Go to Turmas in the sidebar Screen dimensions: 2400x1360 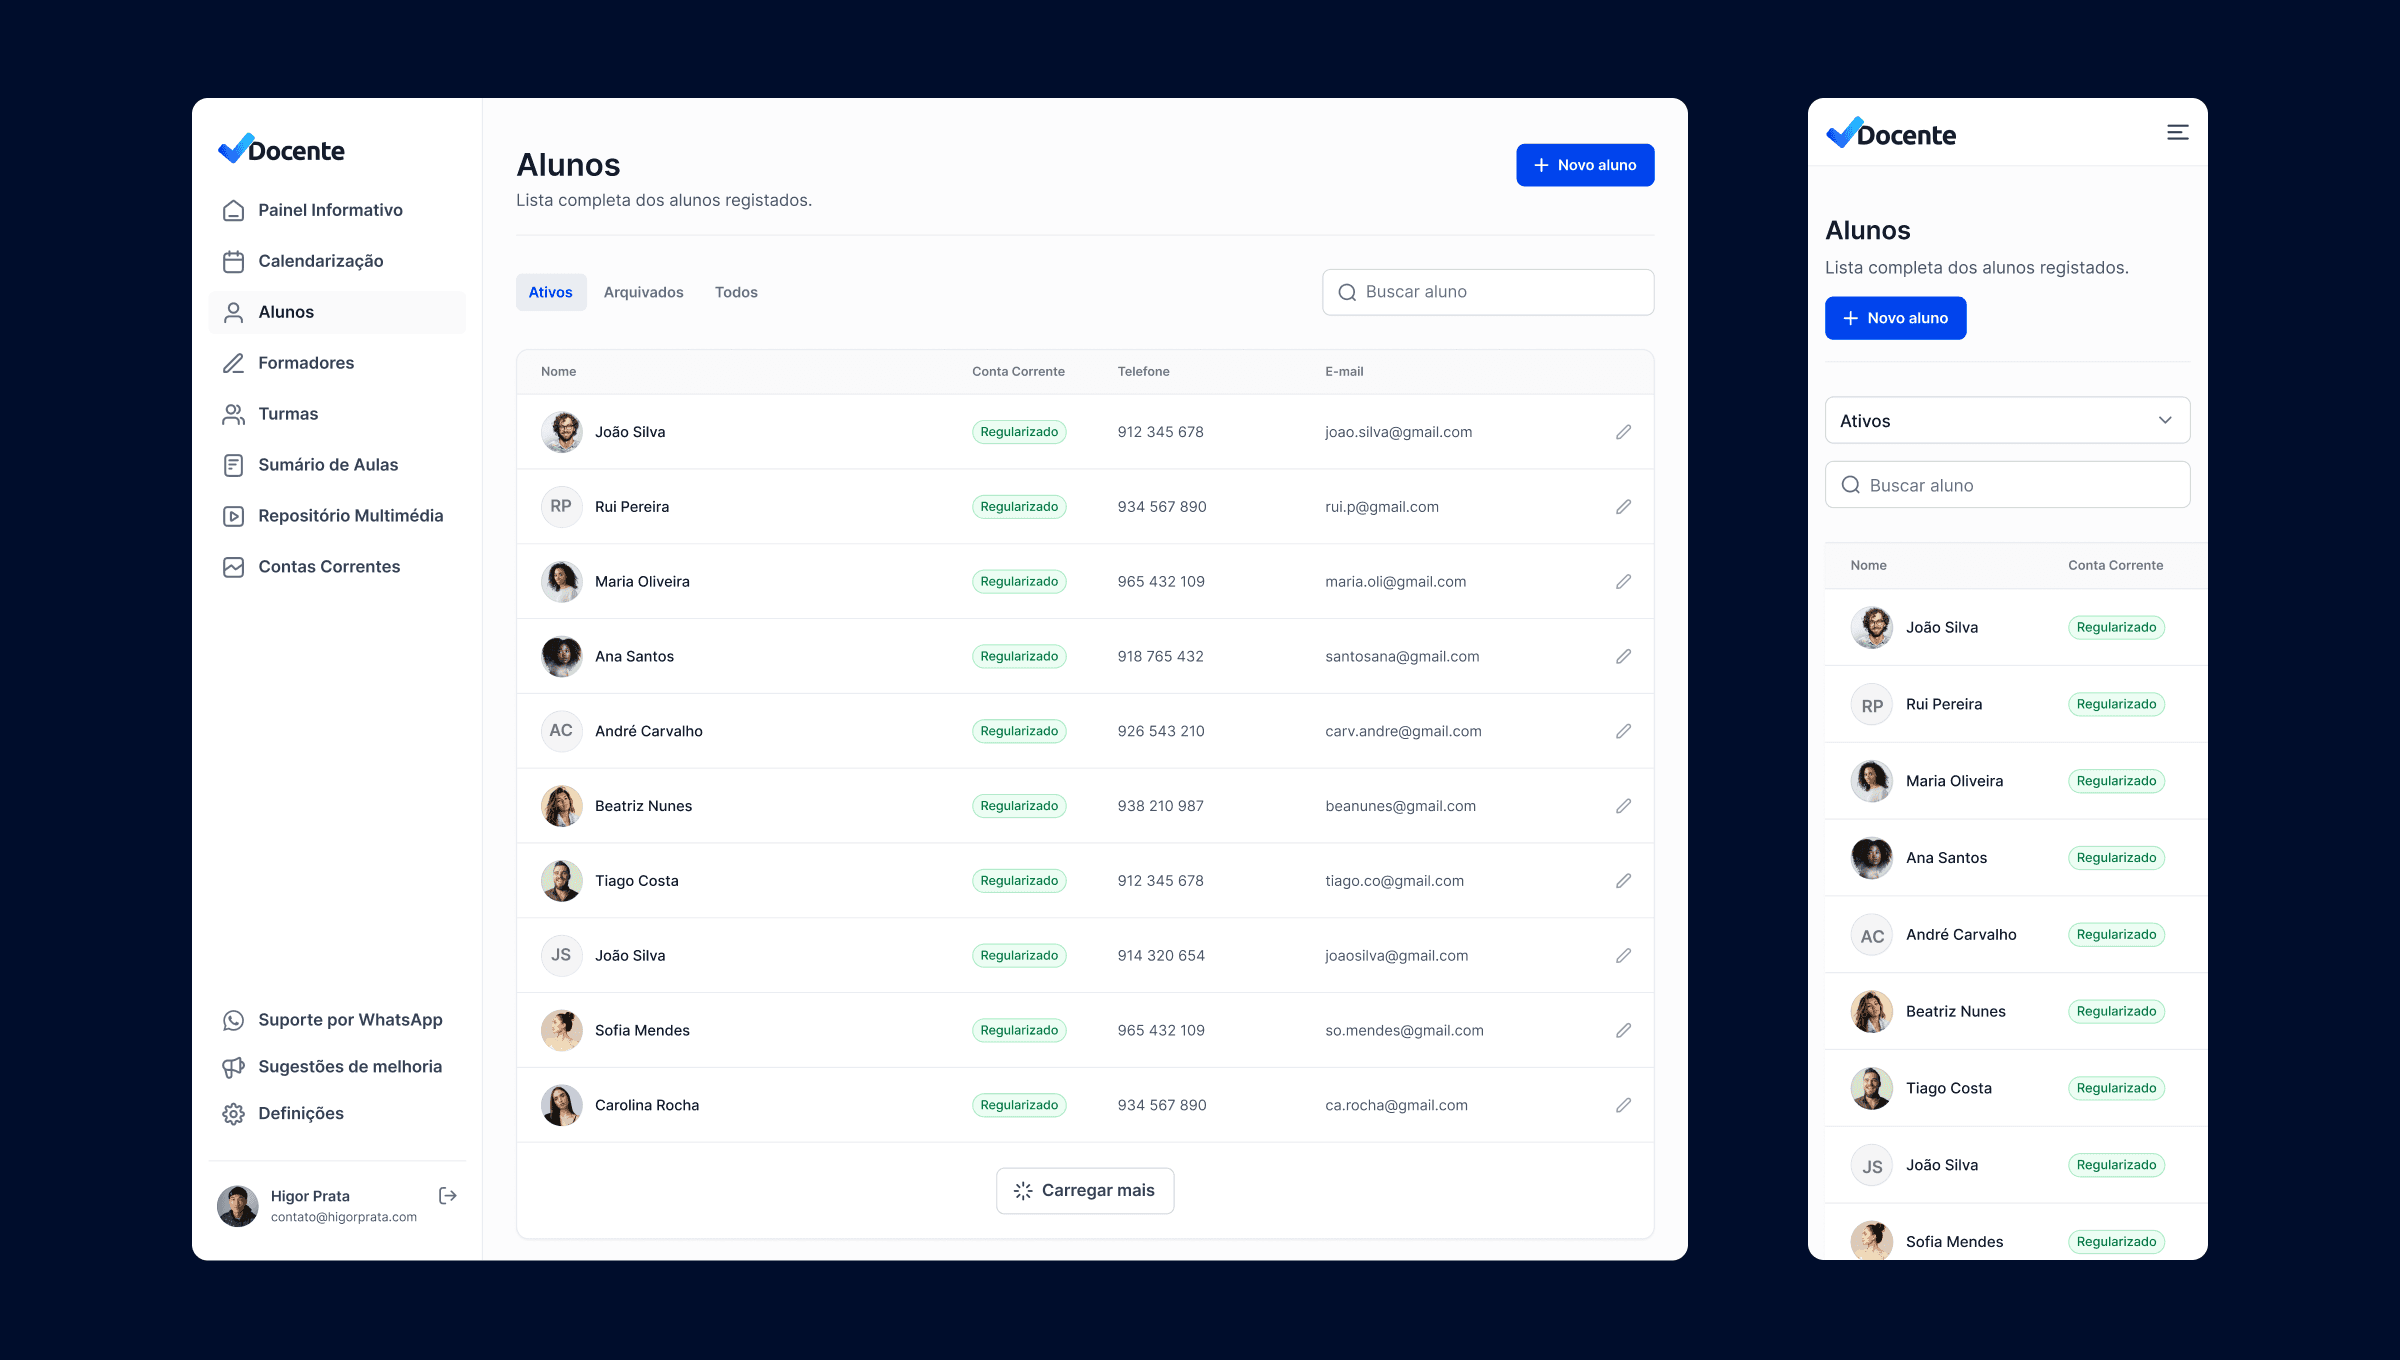[x=288, y=414]
